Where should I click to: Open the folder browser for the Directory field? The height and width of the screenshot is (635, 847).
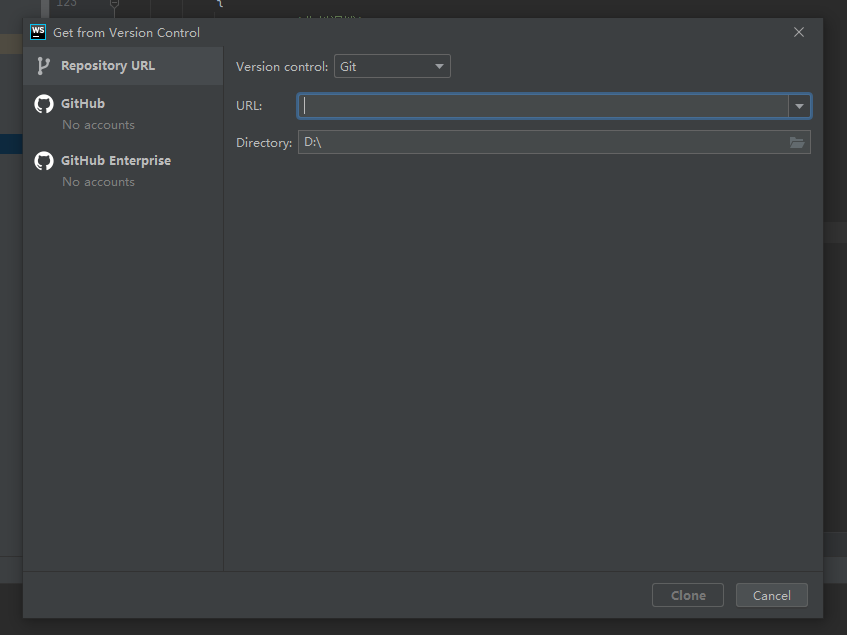(x=797, y=142)
